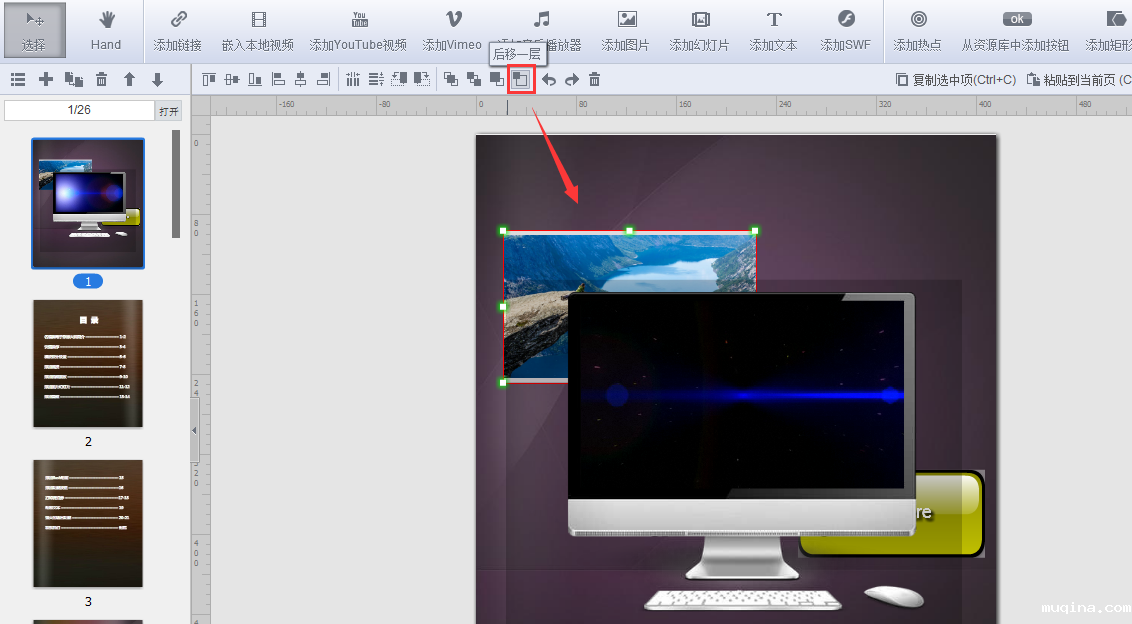
Task: Click the highlighted 后移一层 send backward icon
Action: (x=520, y=79)
